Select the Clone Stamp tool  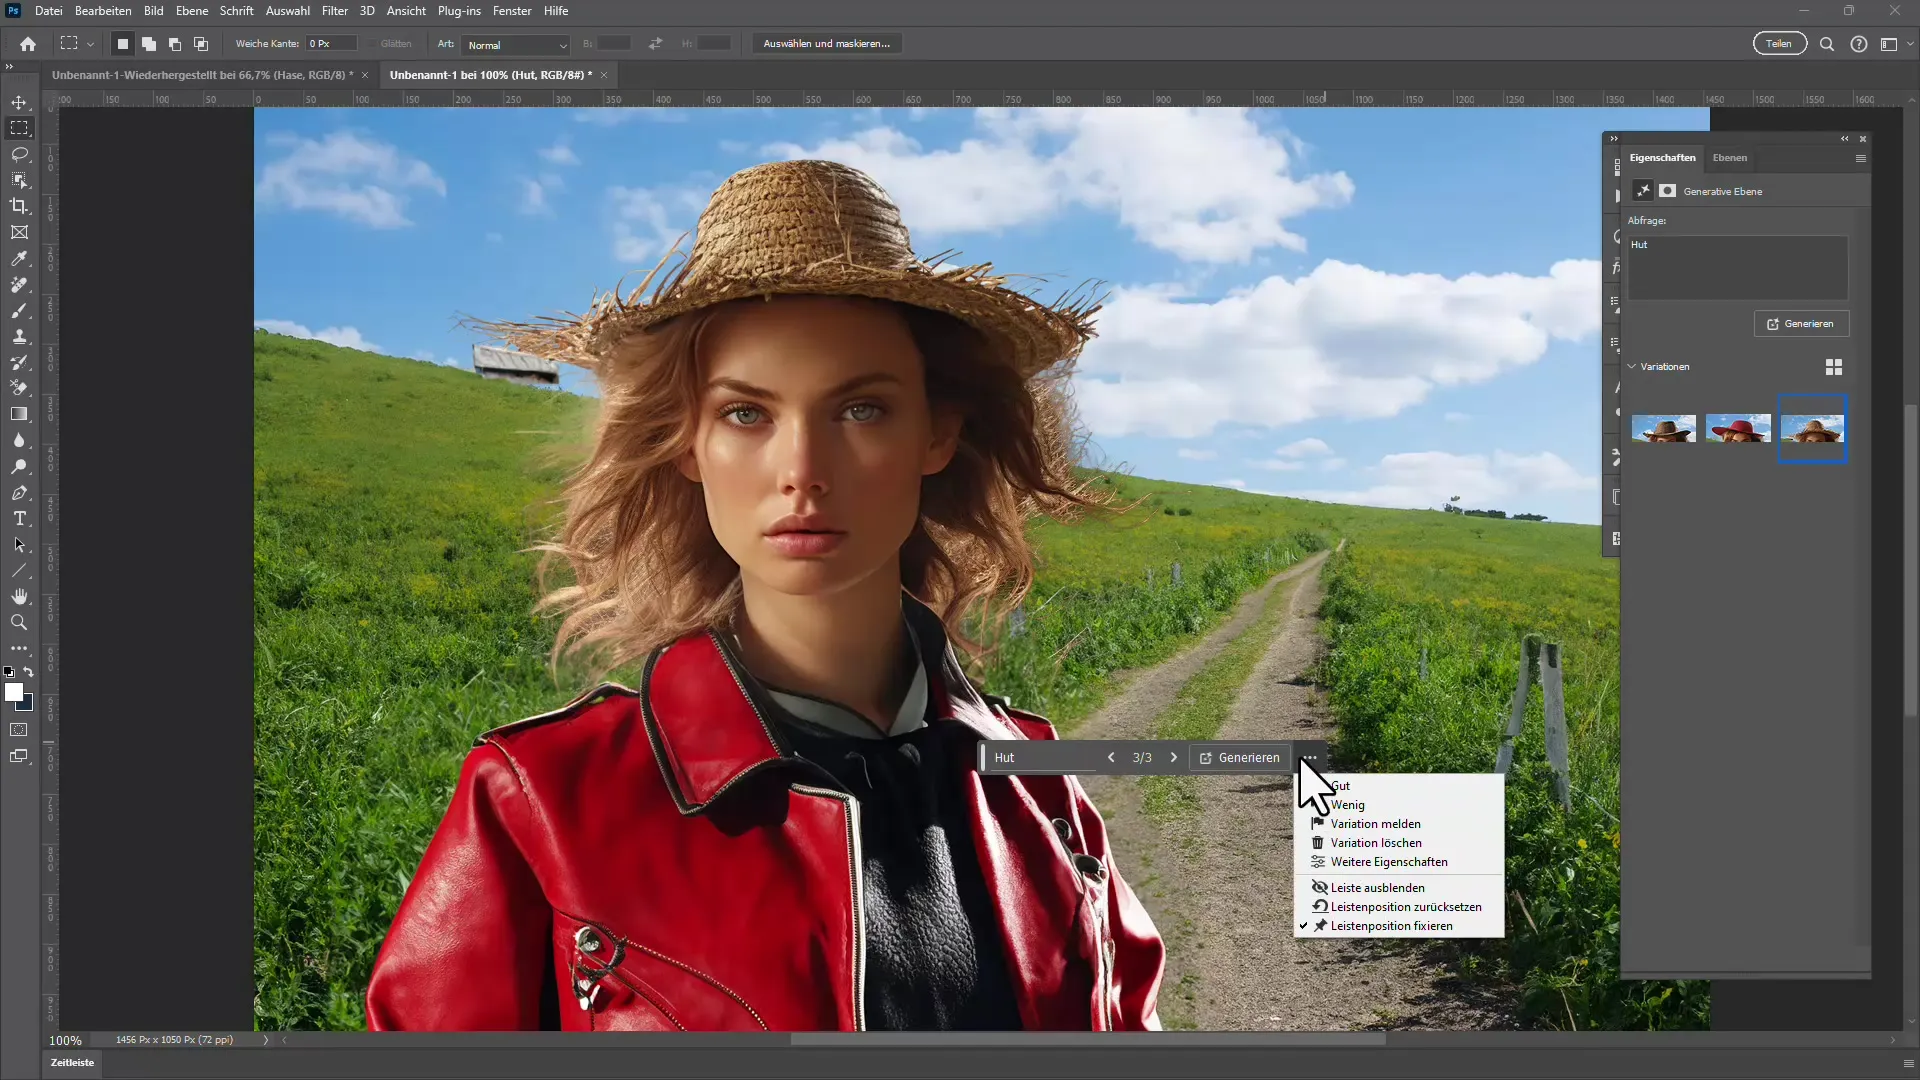[x=19, y=337]
